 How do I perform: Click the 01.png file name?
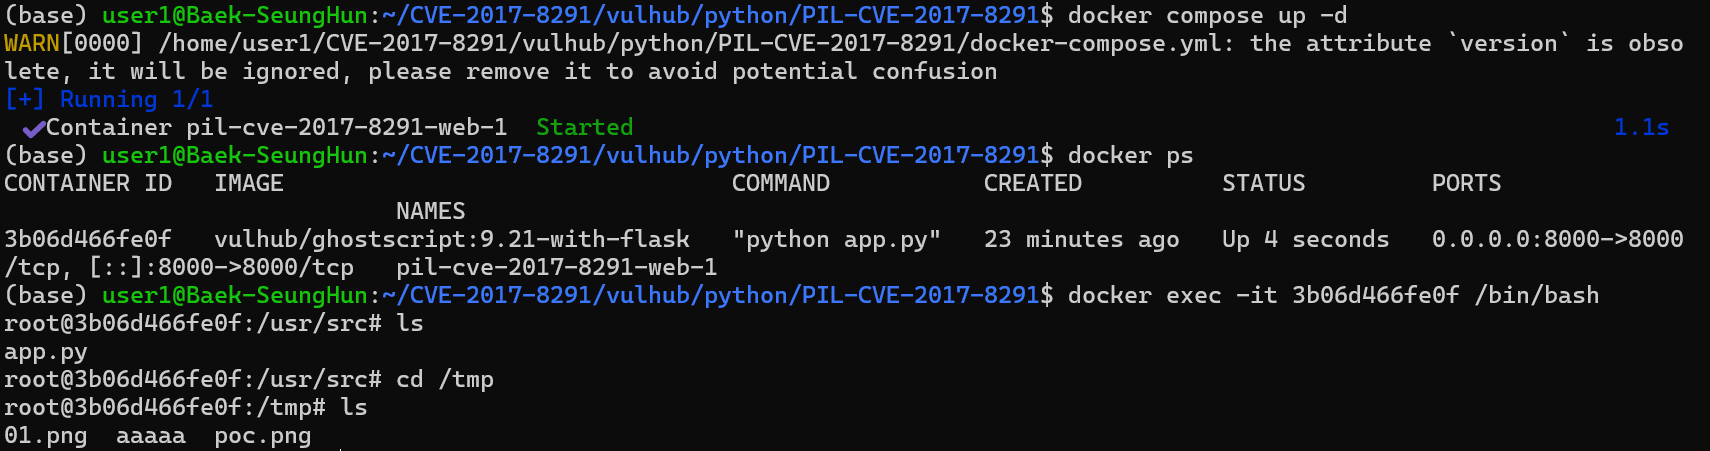coord(46,437)
